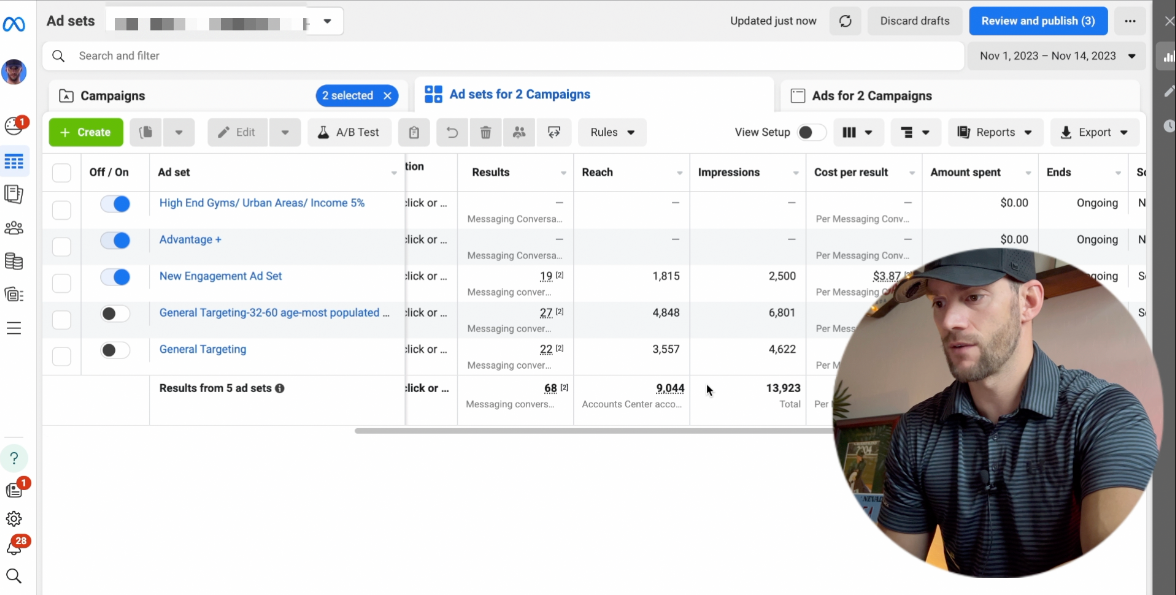Click the refresh data icon
The image size is (1176, 595).
845,21
